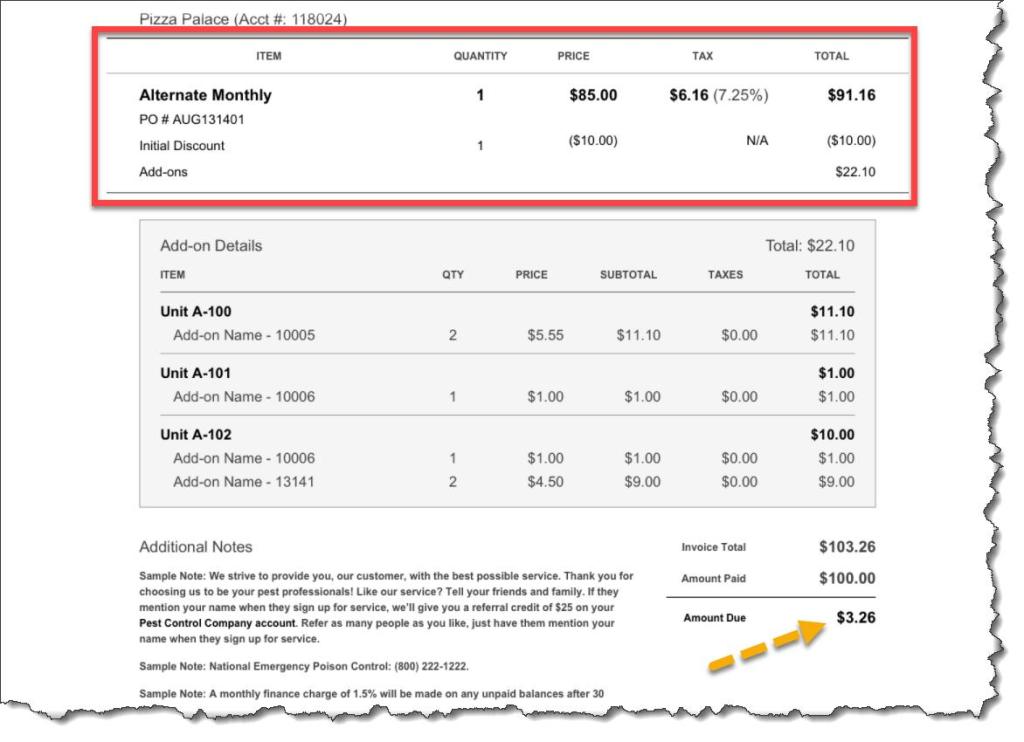1024x742 pixels.
Task: Click the Add-on Details Total: $22.10 label
Action: click(810, 246)
